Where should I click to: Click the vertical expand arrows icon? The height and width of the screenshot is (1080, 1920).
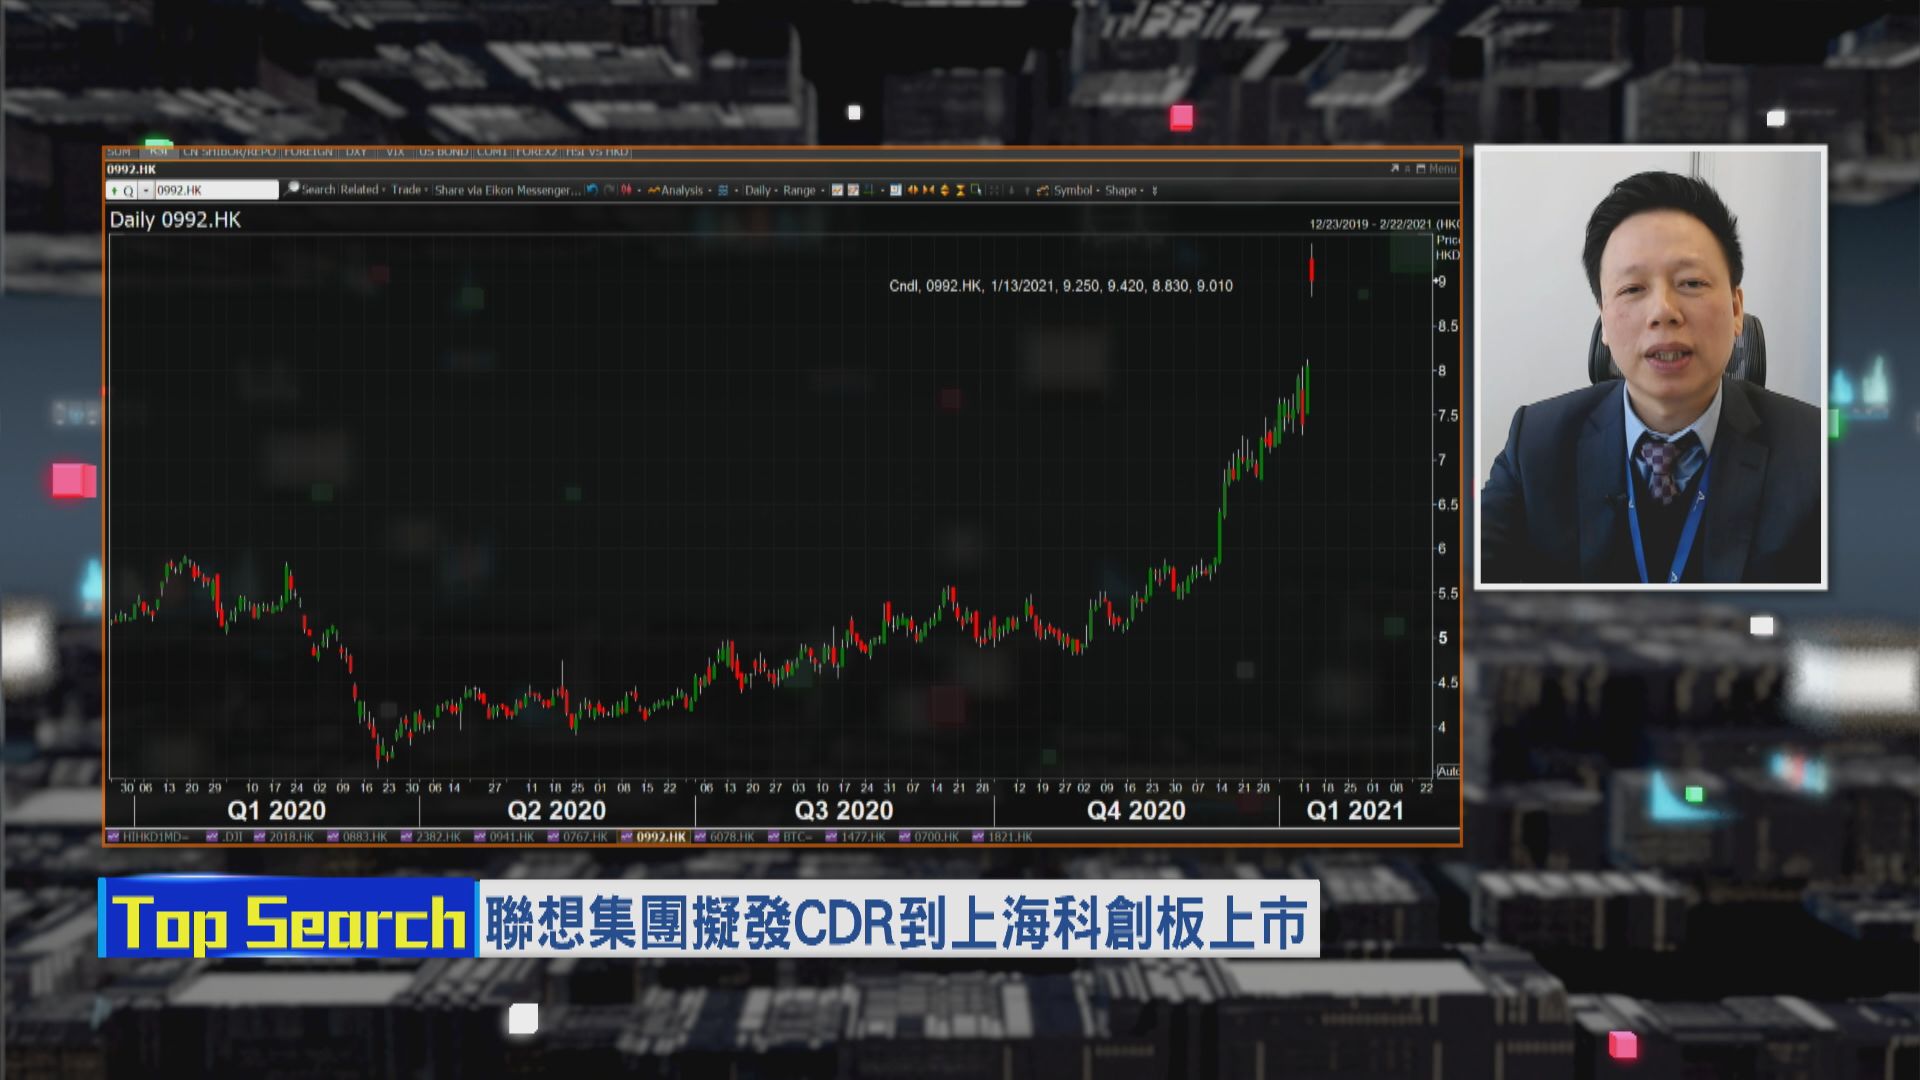point(944,190)
